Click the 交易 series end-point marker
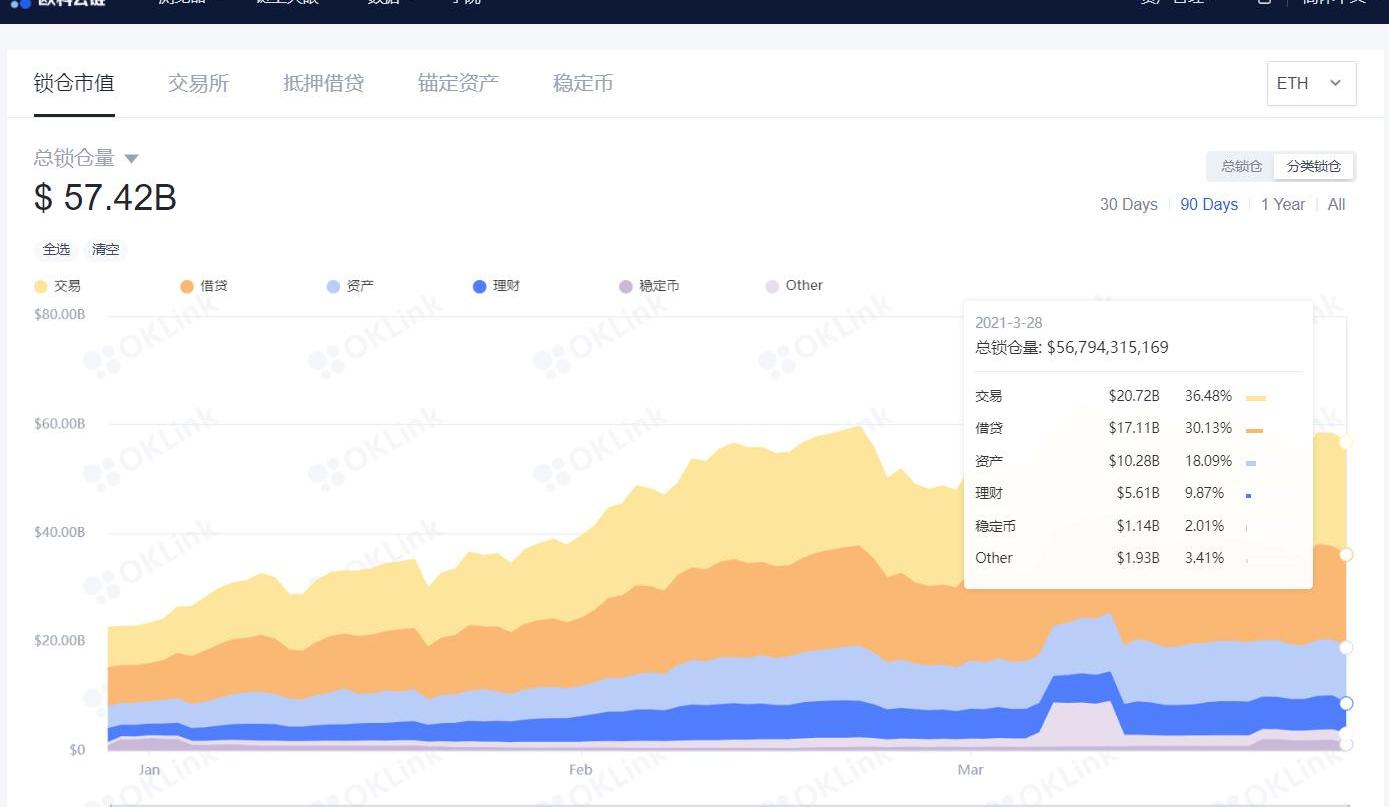 [1346, 441]
